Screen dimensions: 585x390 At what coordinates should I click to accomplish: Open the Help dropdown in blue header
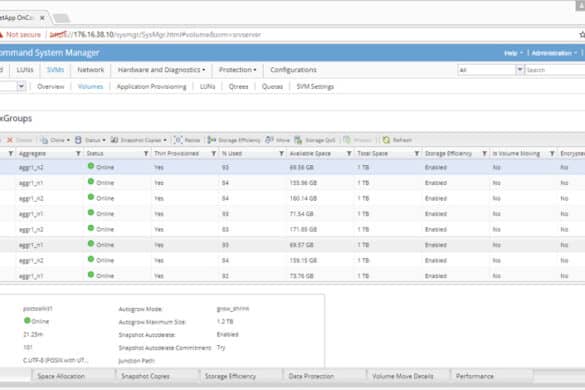coord(513,53)
